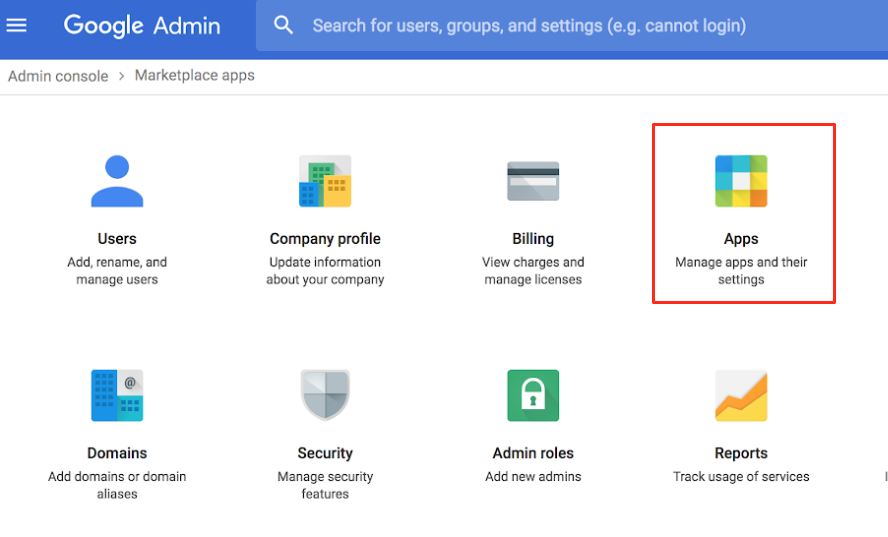Click 'View charges and manage licenses' text
The image size is (888, 537).
533,271
